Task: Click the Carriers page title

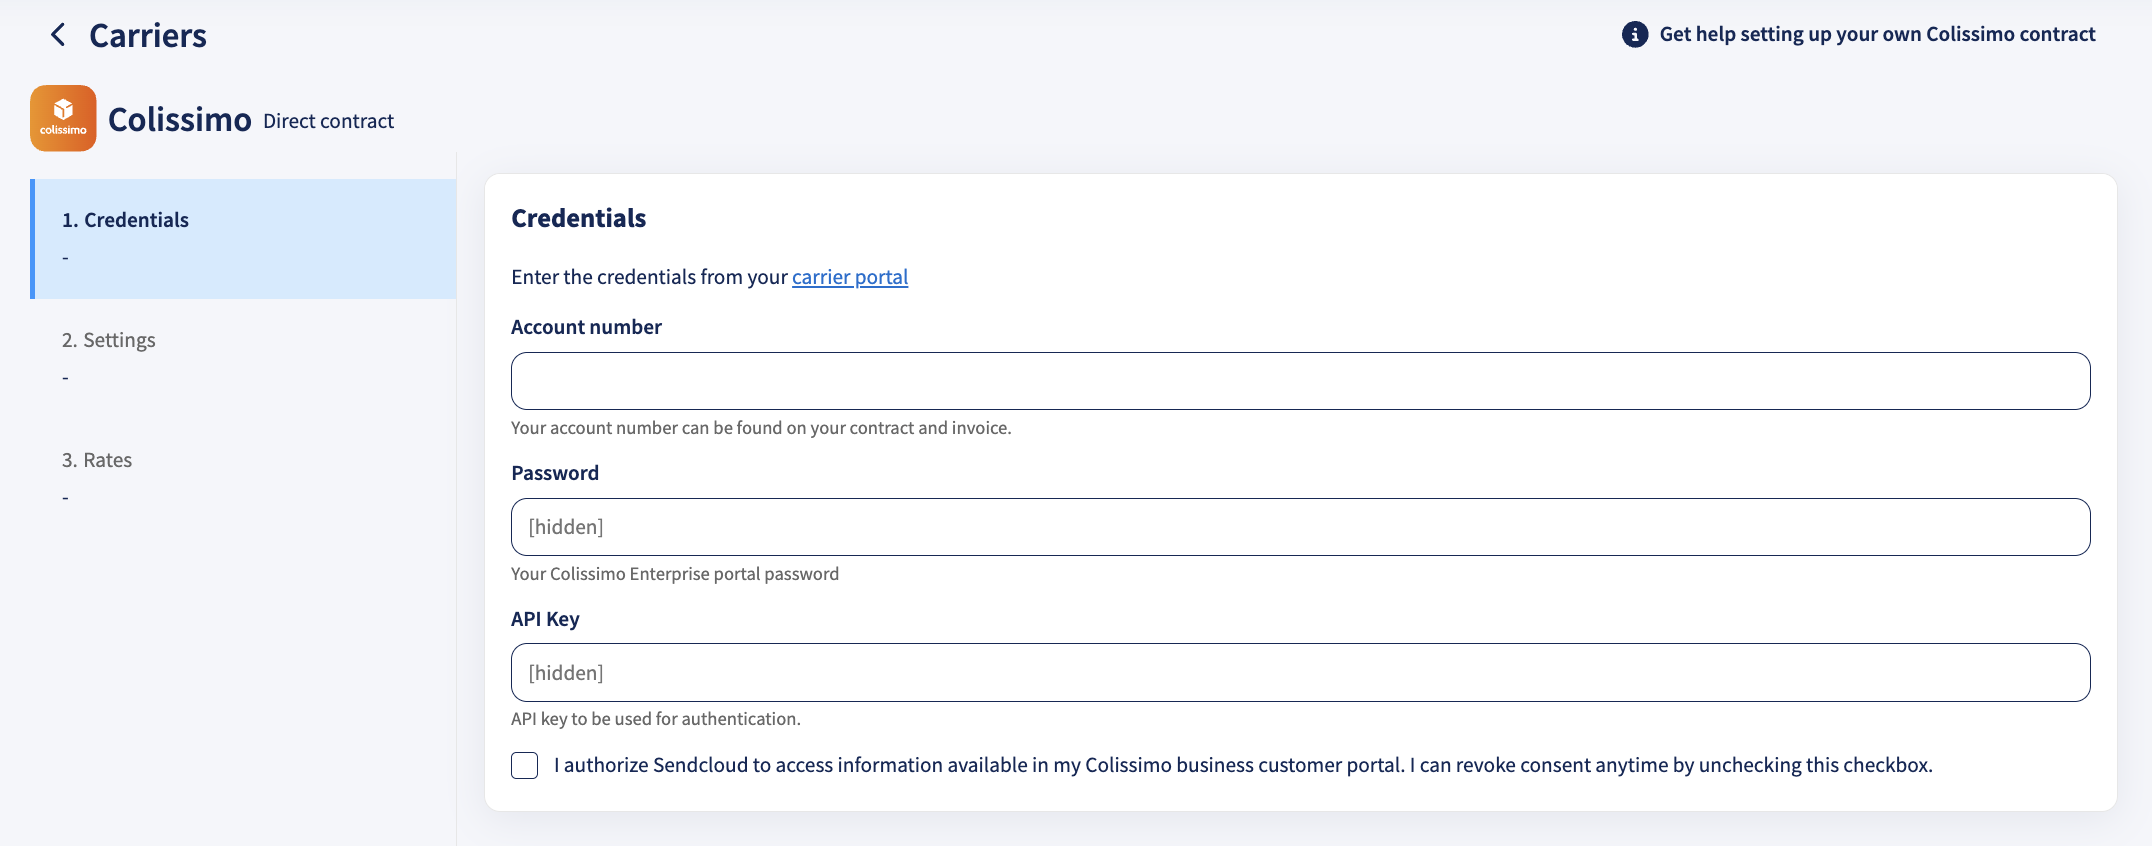Action: click(148, 35)
